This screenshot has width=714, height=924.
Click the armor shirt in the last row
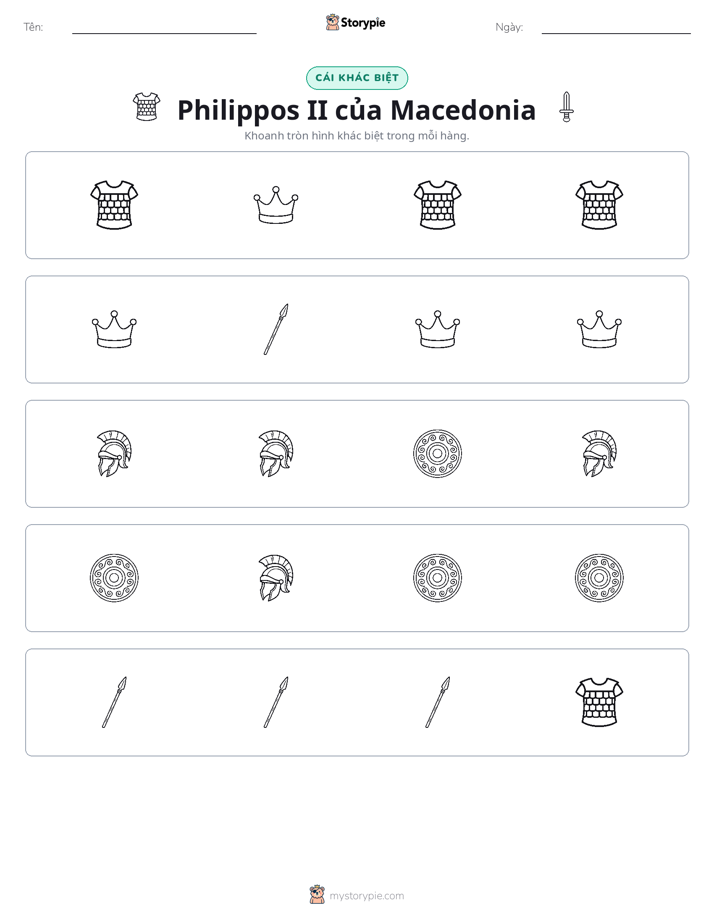[599, 702]
